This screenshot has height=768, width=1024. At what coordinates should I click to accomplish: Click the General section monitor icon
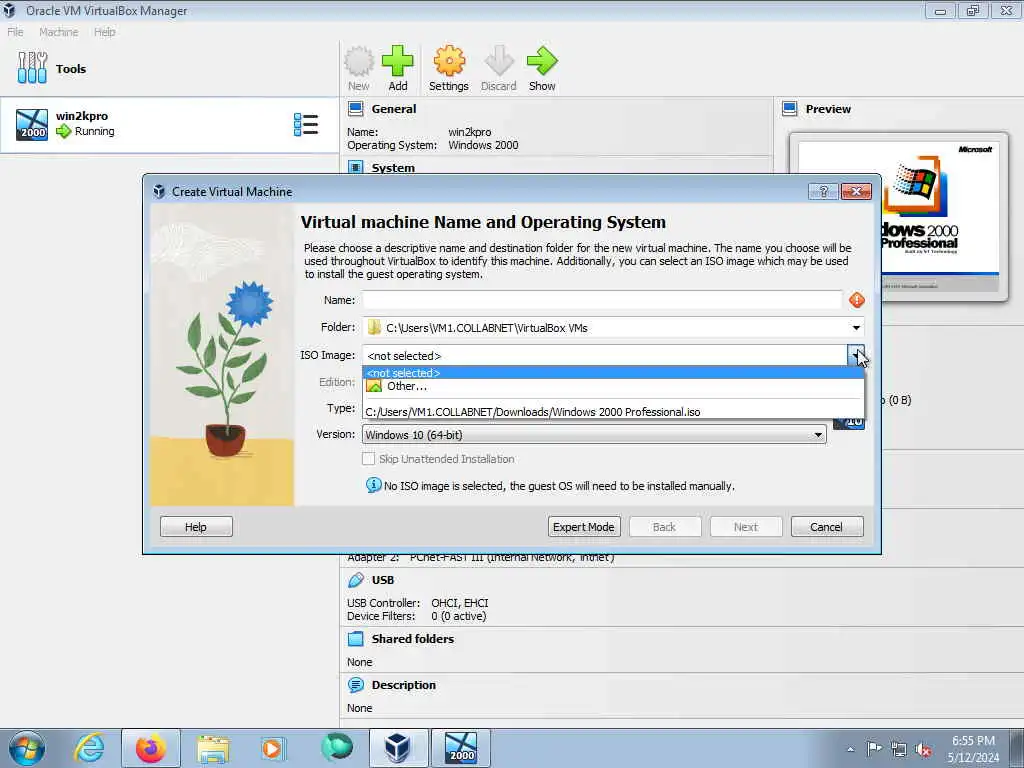coord(356,109)
